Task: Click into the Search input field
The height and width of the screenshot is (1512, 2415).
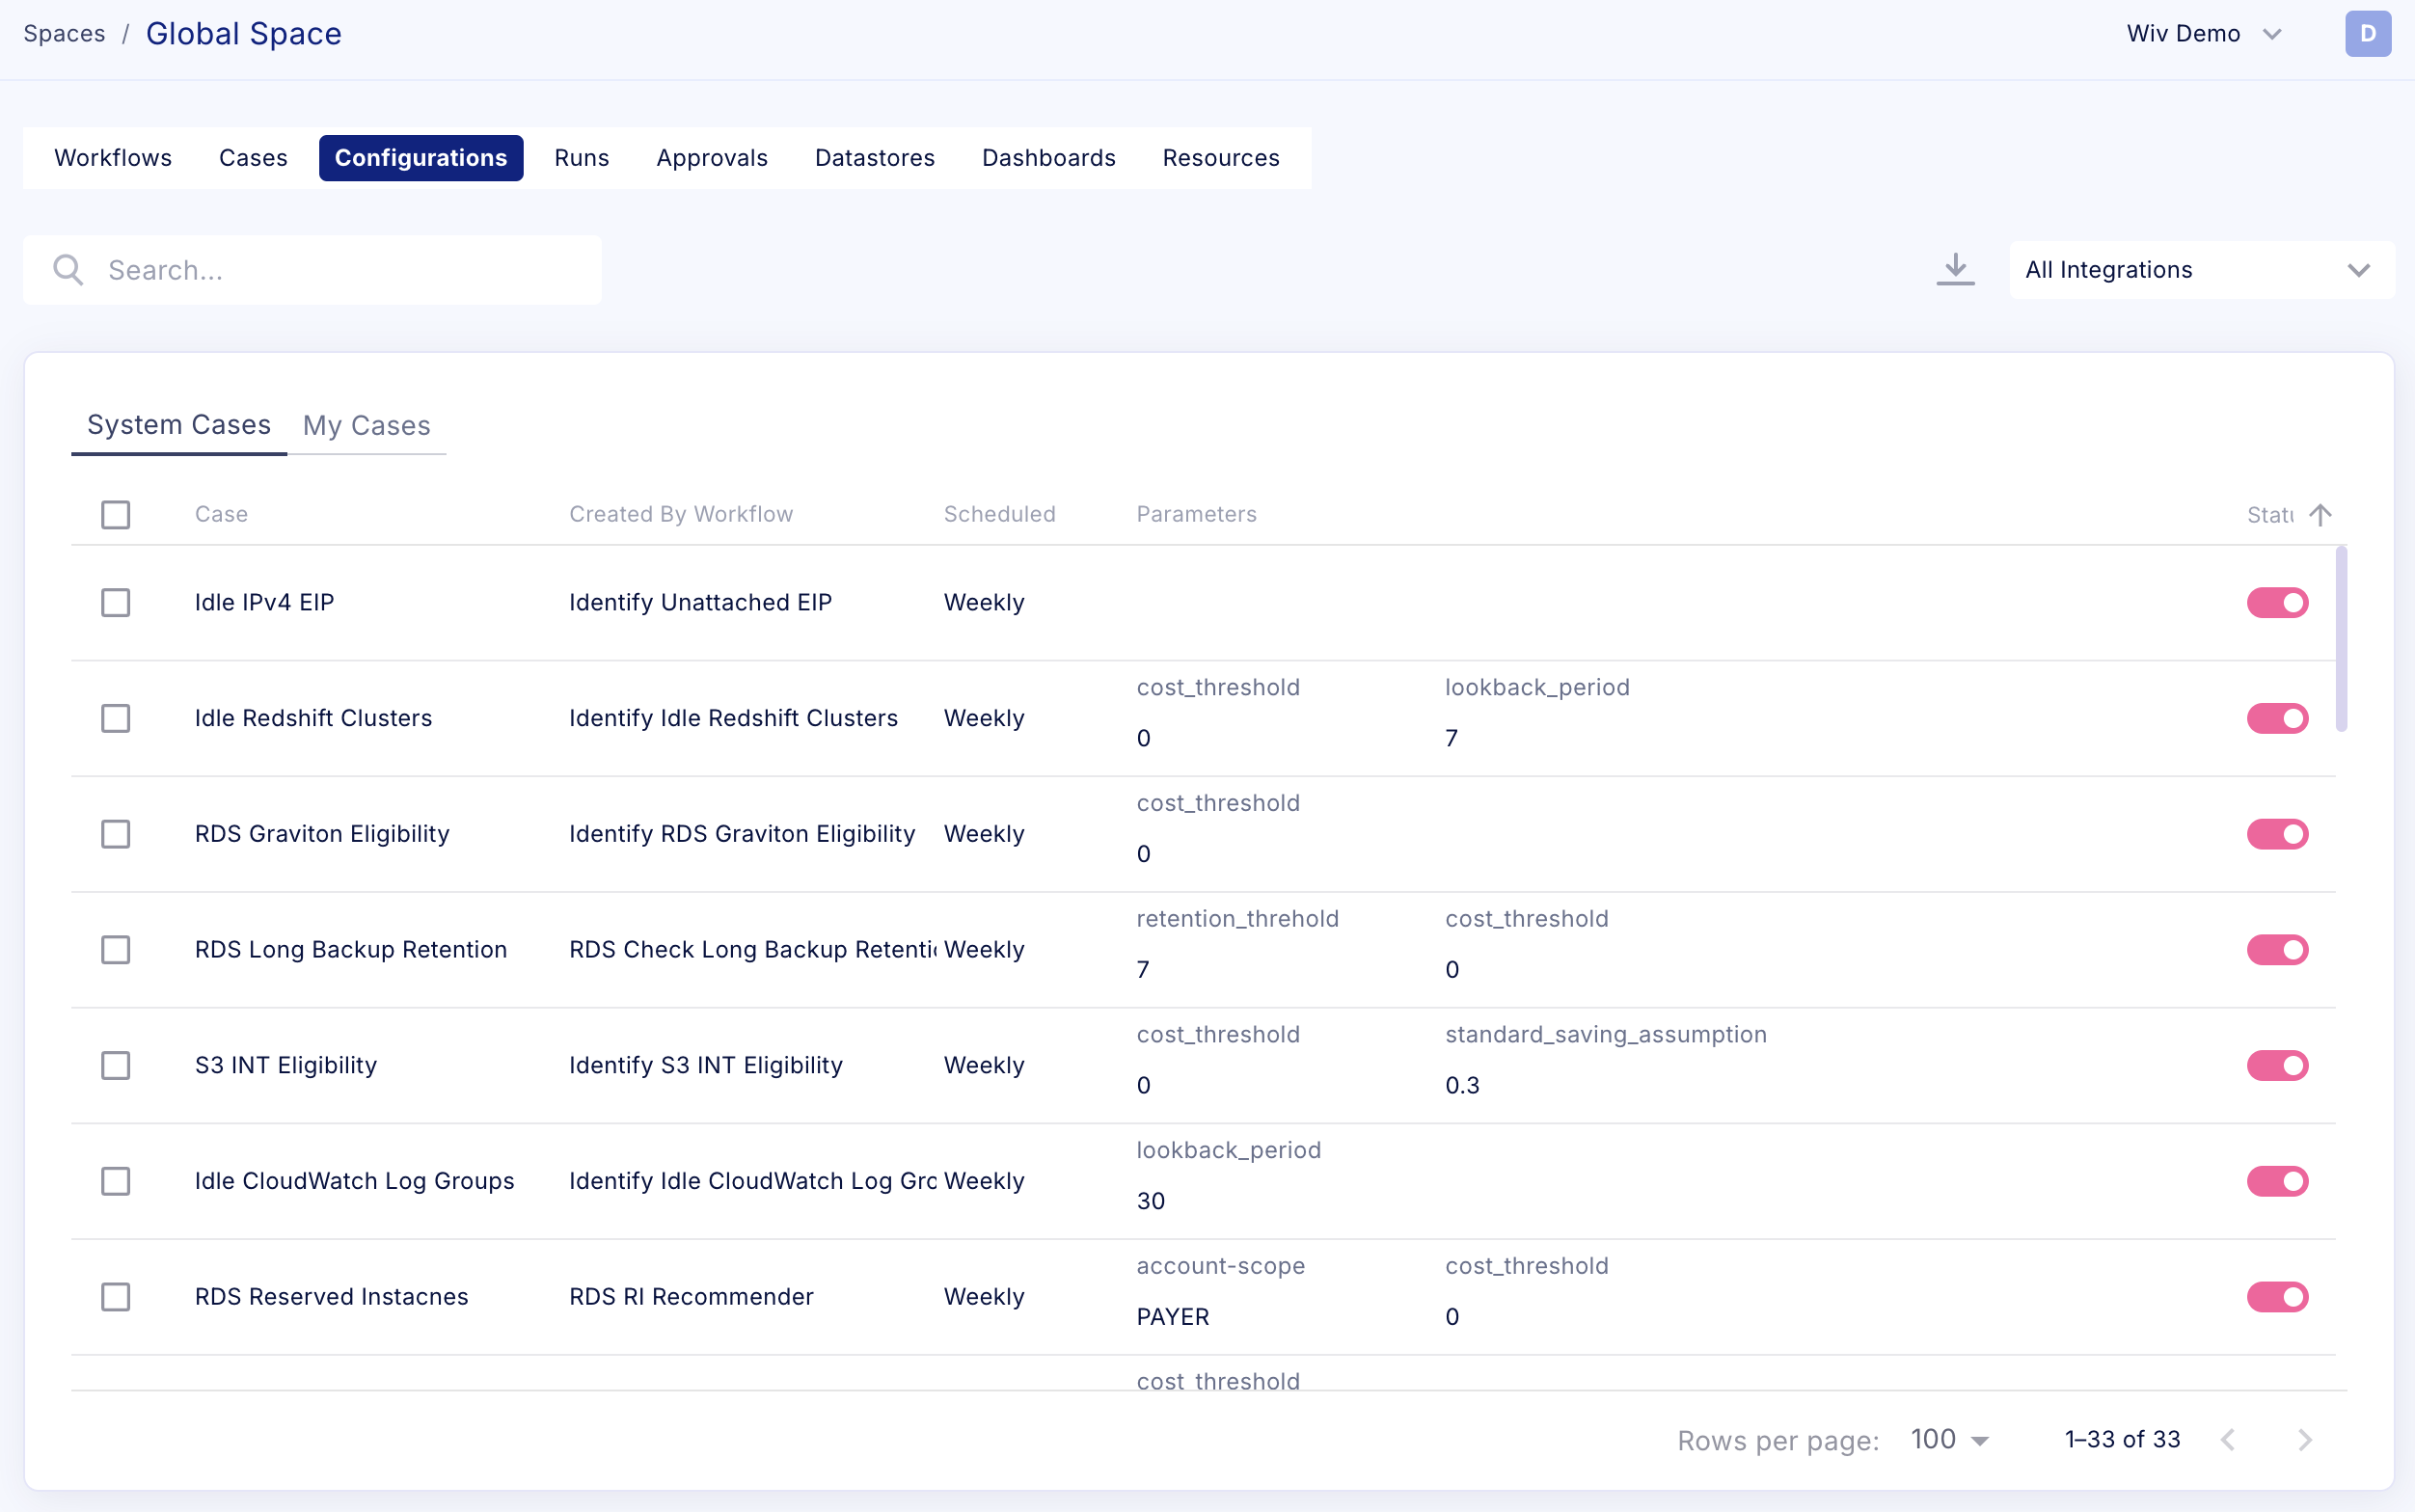Action: pos(340,270)
